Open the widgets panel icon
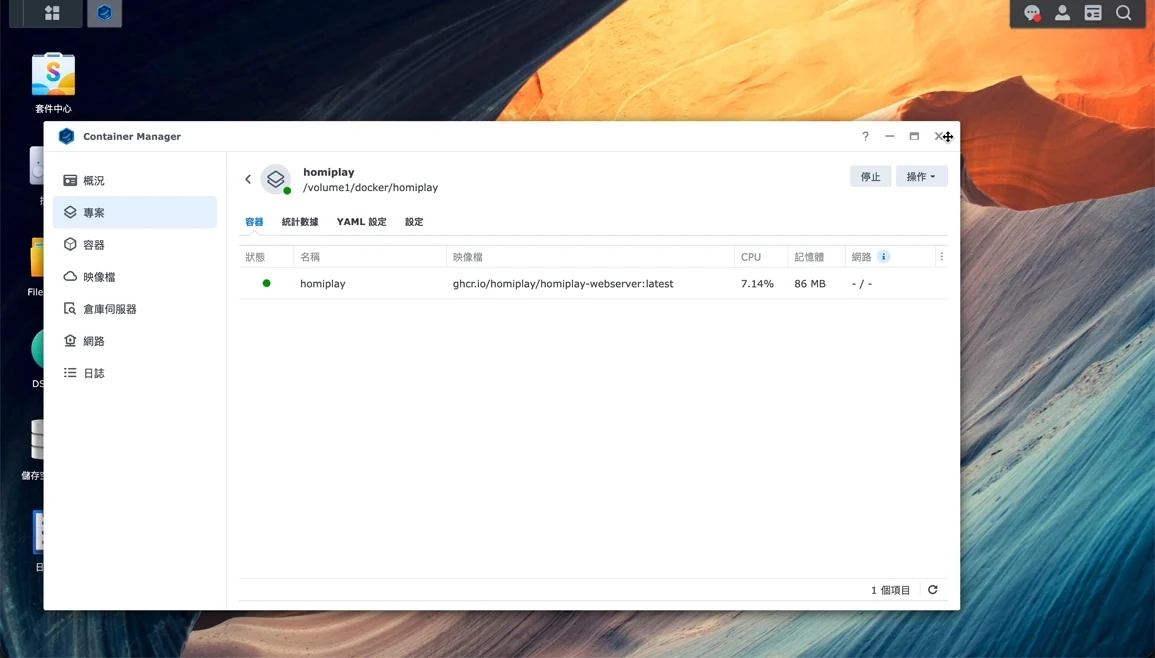Image resolution: width=1155 pixels, height=658 pixels. 1093,13
